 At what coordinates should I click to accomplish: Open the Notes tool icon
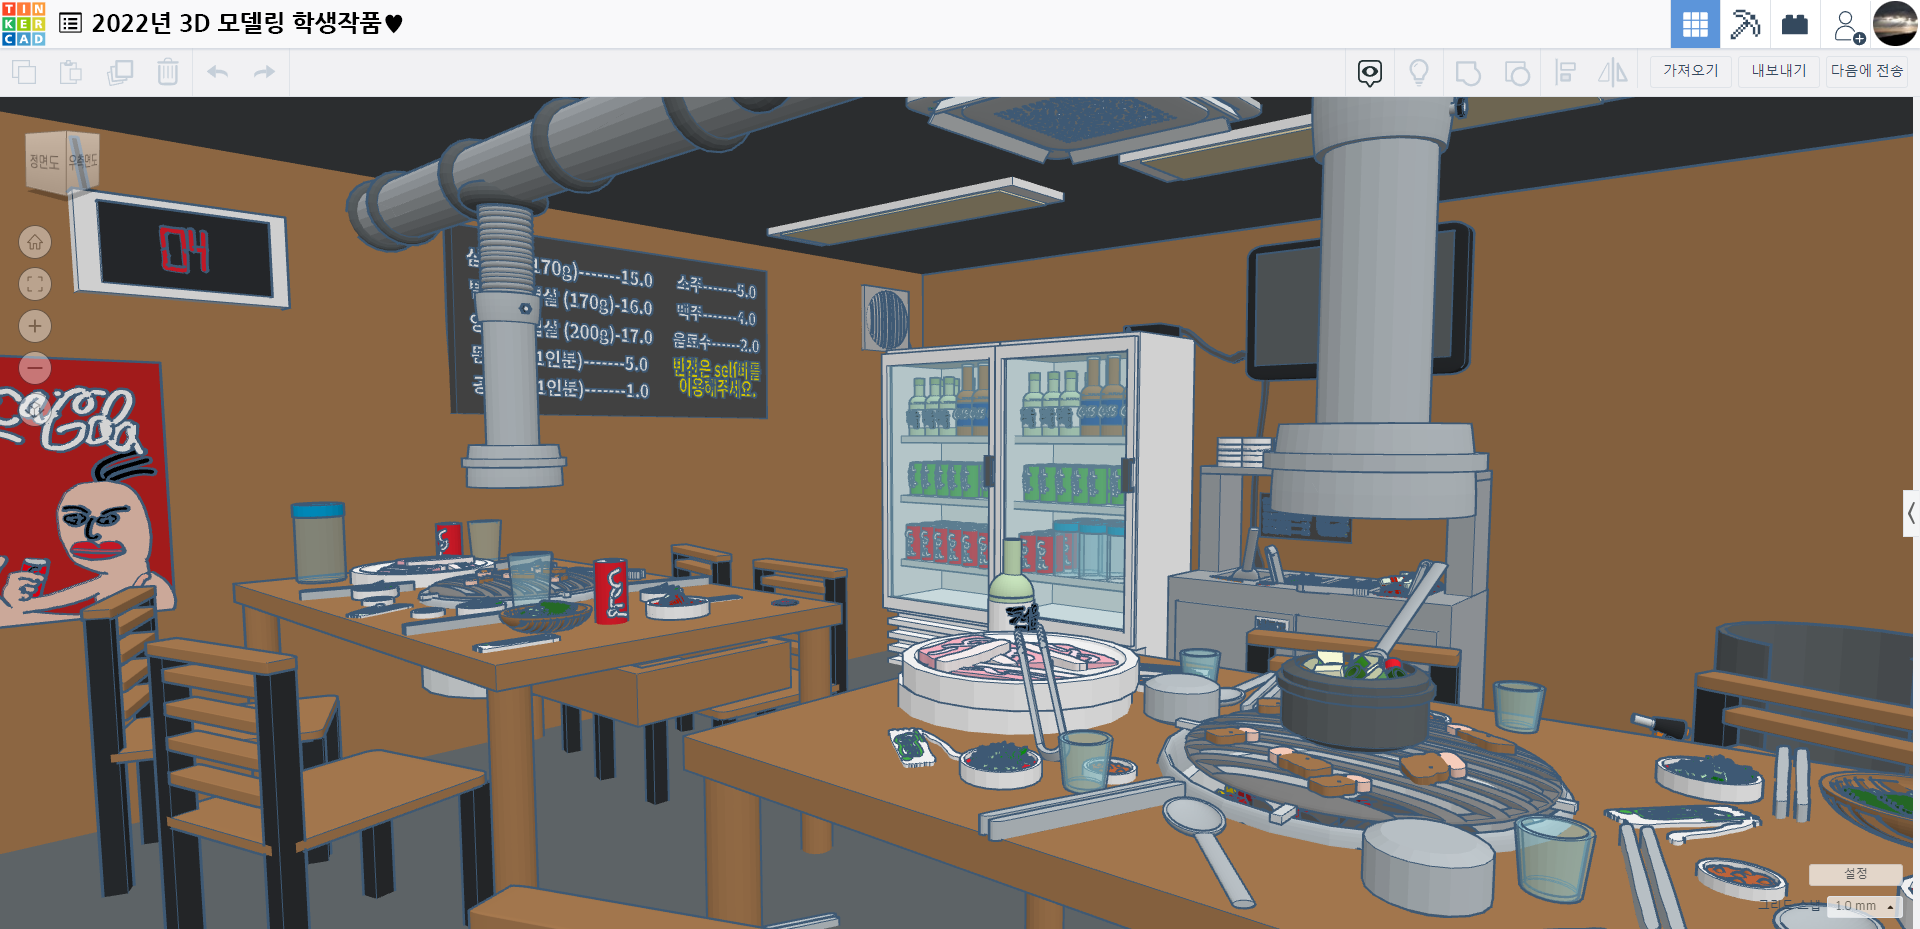(1370, 73)
